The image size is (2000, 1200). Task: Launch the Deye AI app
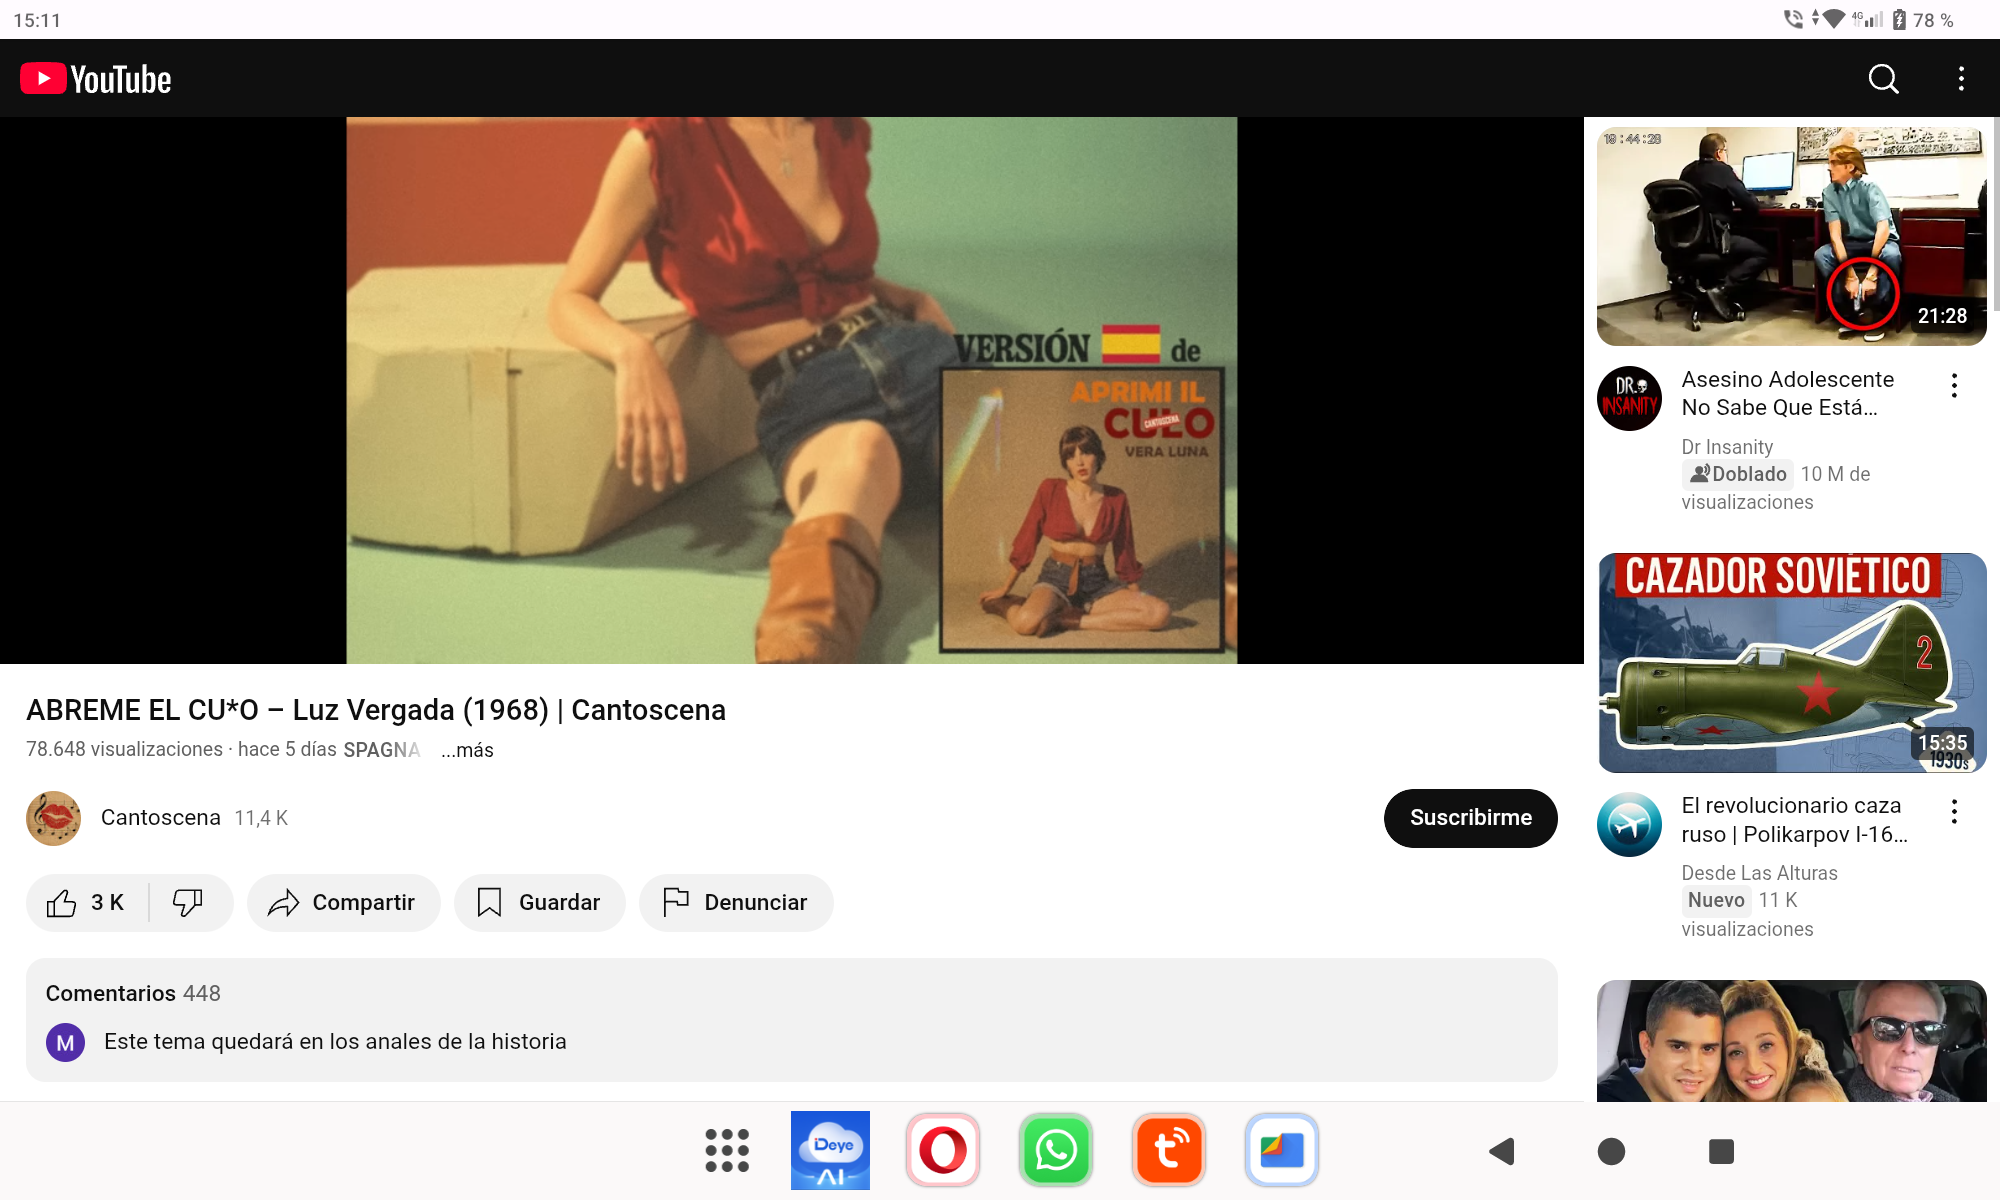click(x=830, y=1151)
